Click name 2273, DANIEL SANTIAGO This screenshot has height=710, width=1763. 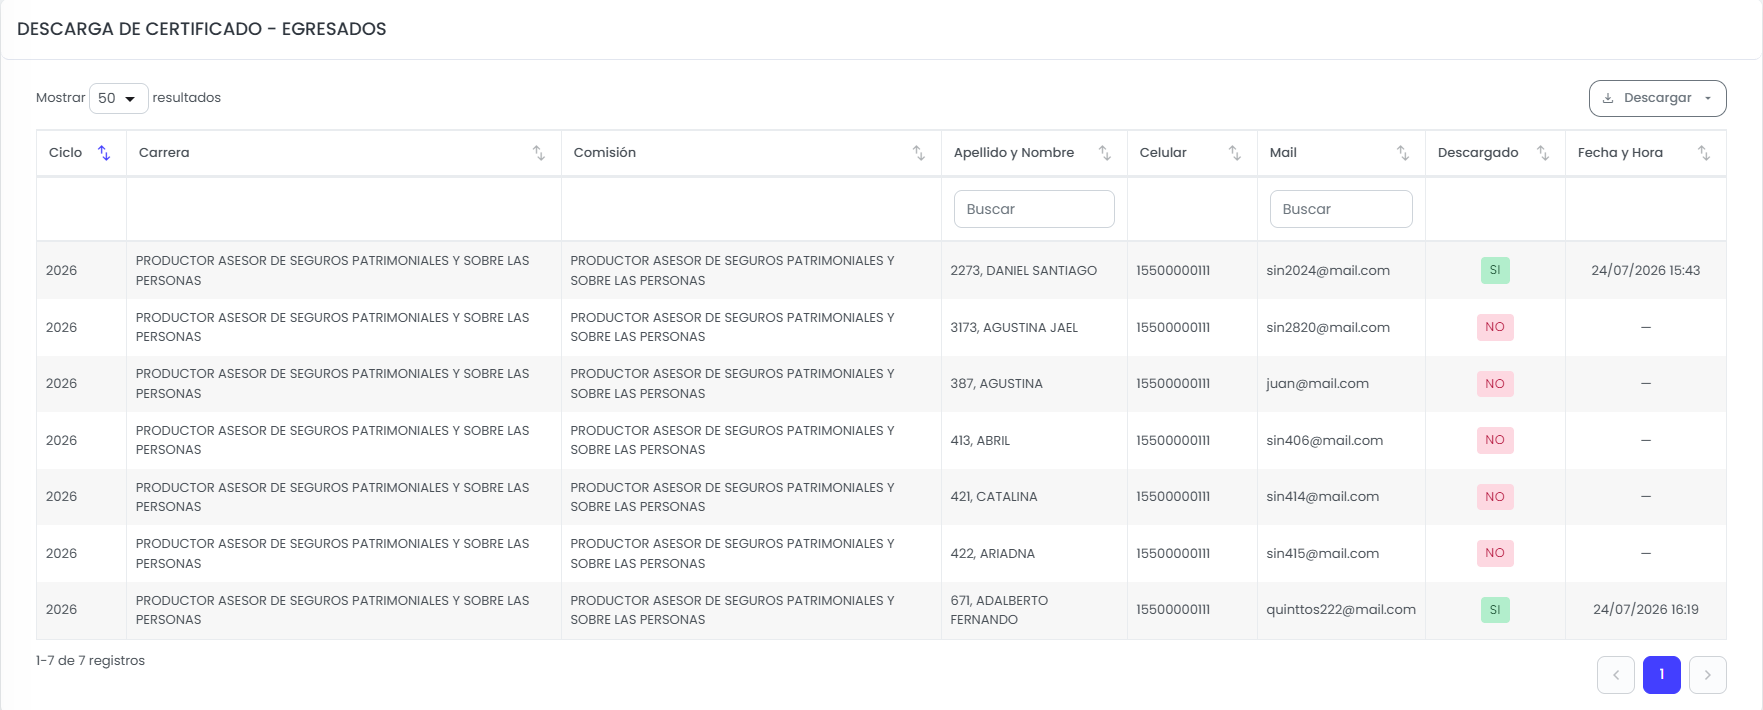point(1023,271)
